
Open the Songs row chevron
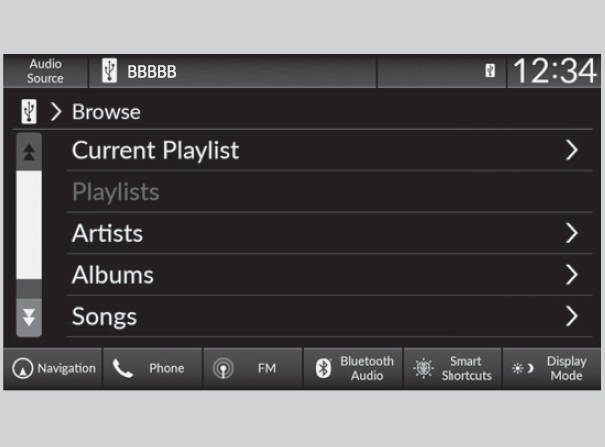(571, 317)
